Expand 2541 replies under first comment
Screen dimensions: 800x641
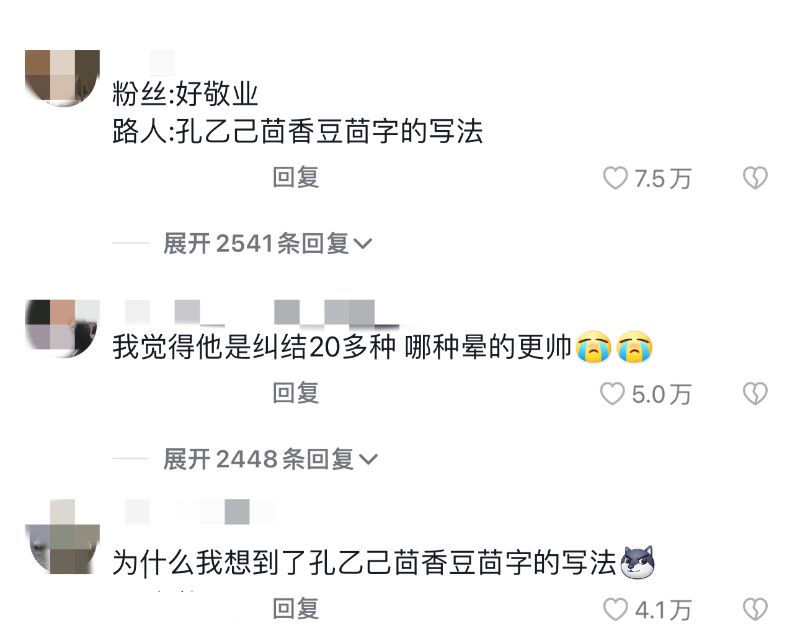pos(267,243)
